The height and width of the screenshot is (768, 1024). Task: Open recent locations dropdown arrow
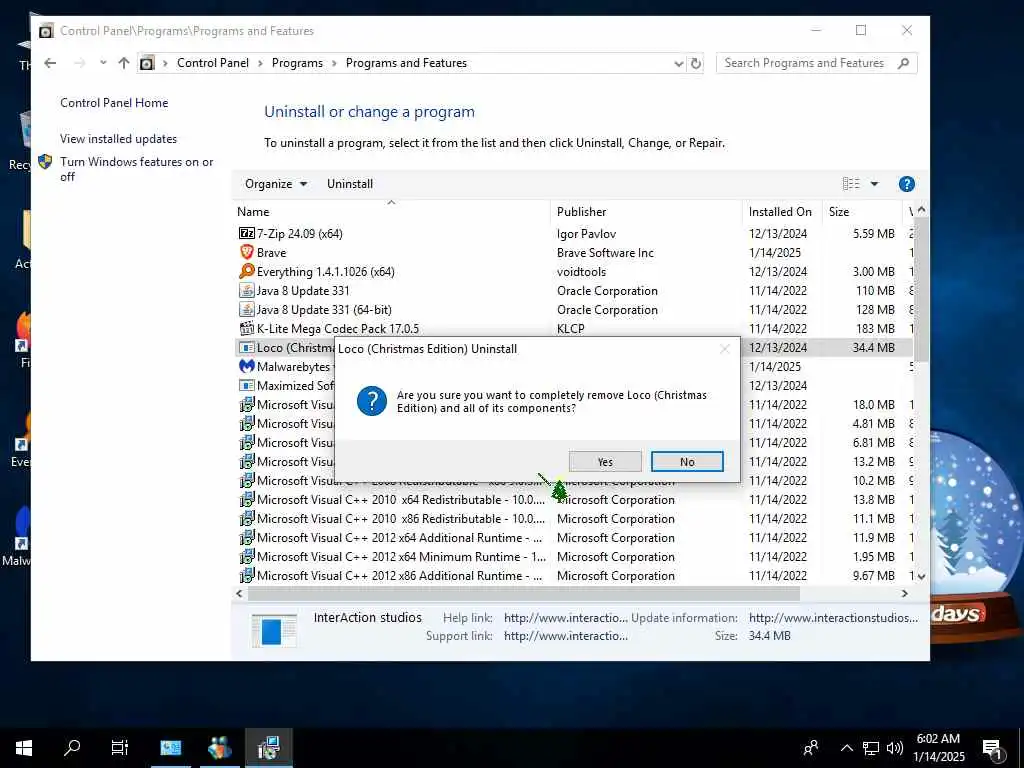[103, 63]
